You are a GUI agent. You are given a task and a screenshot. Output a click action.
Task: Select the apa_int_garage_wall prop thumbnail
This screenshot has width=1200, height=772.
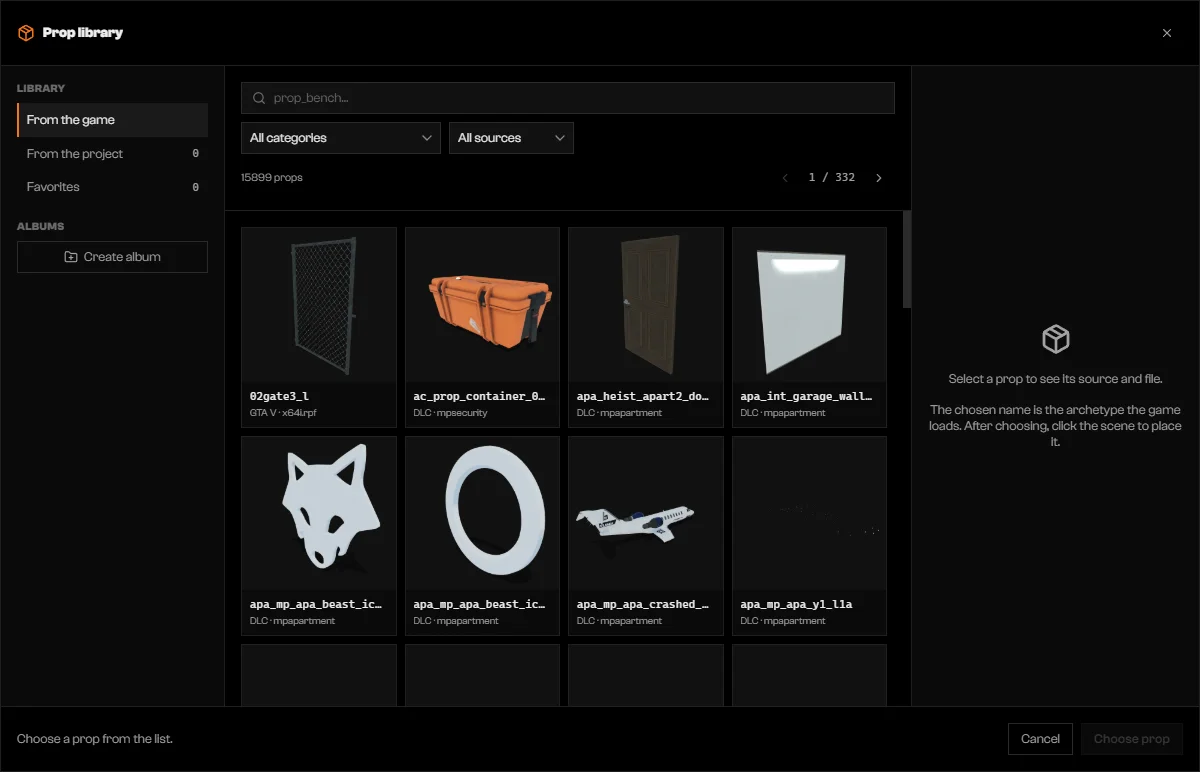[809, 305]
